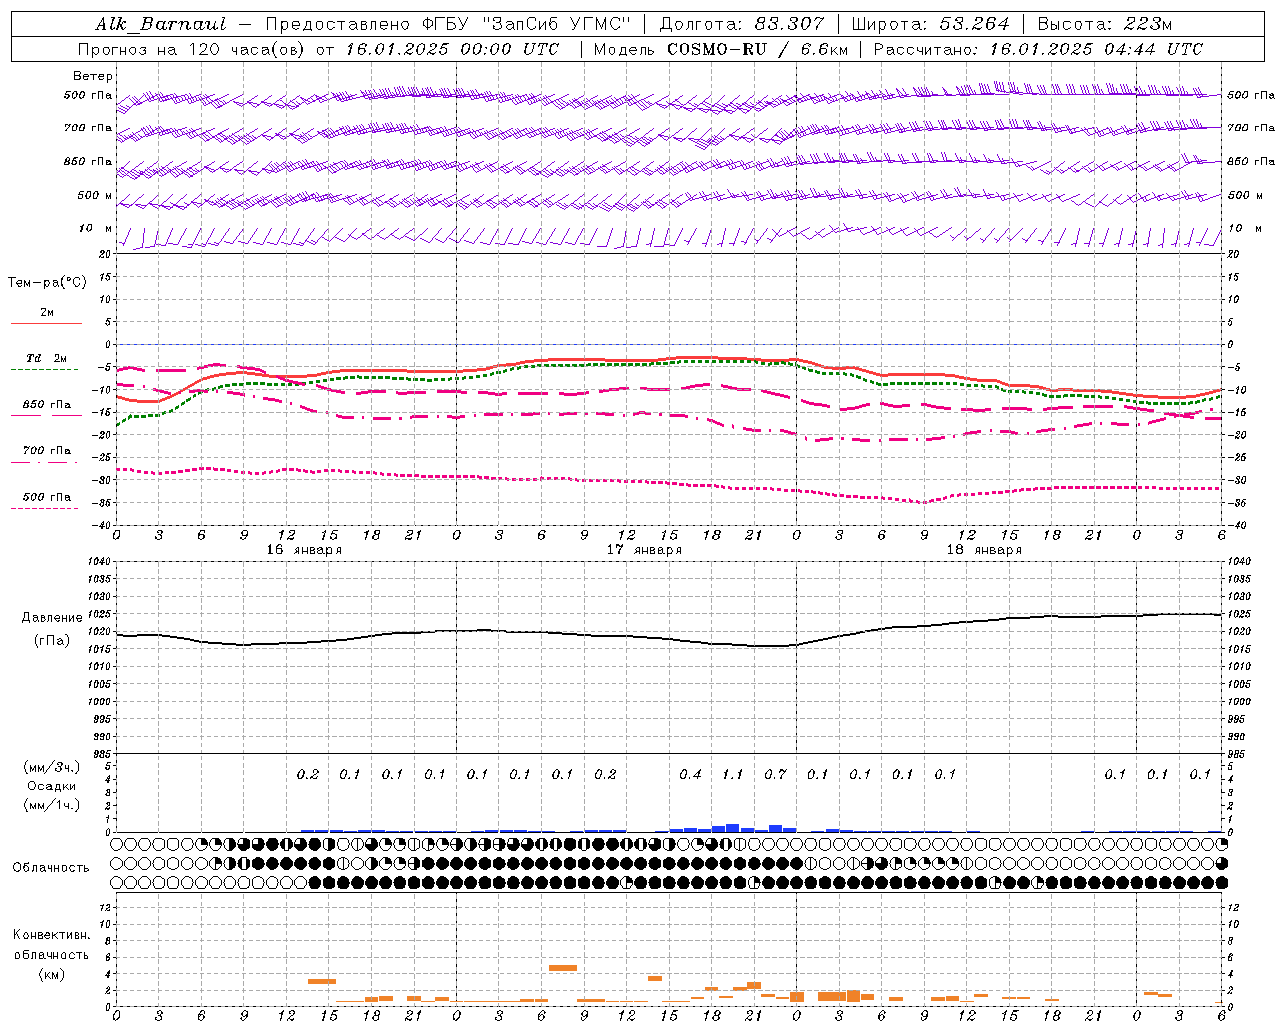Select the 'Прогноз на 120 часа(ов)' forecast text

(x=190, y=49)
